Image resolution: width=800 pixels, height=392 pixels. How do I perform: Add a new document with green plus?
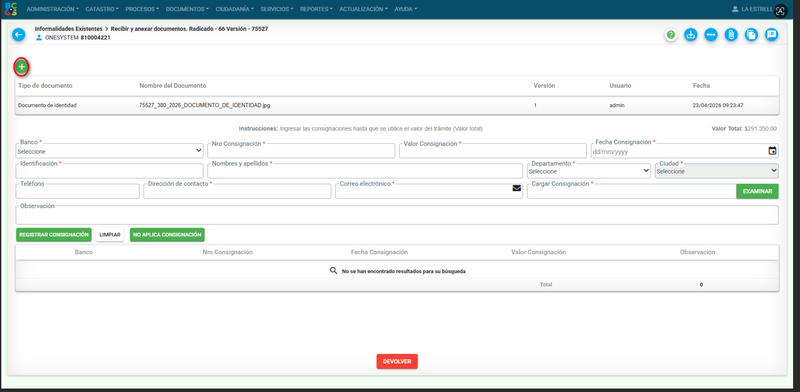click(x=21, y=67)
